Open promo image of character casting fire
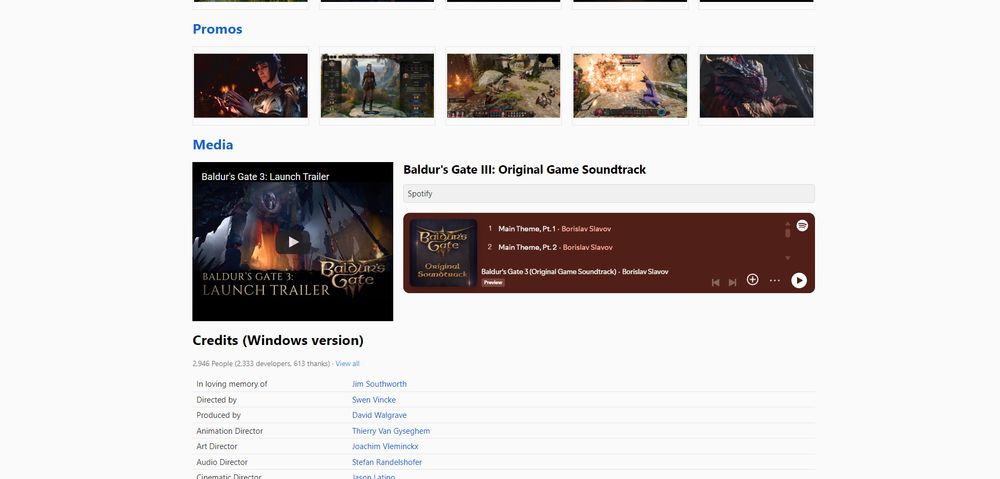The width and height of the screenshot is (1000, 479). coord(251,85)
